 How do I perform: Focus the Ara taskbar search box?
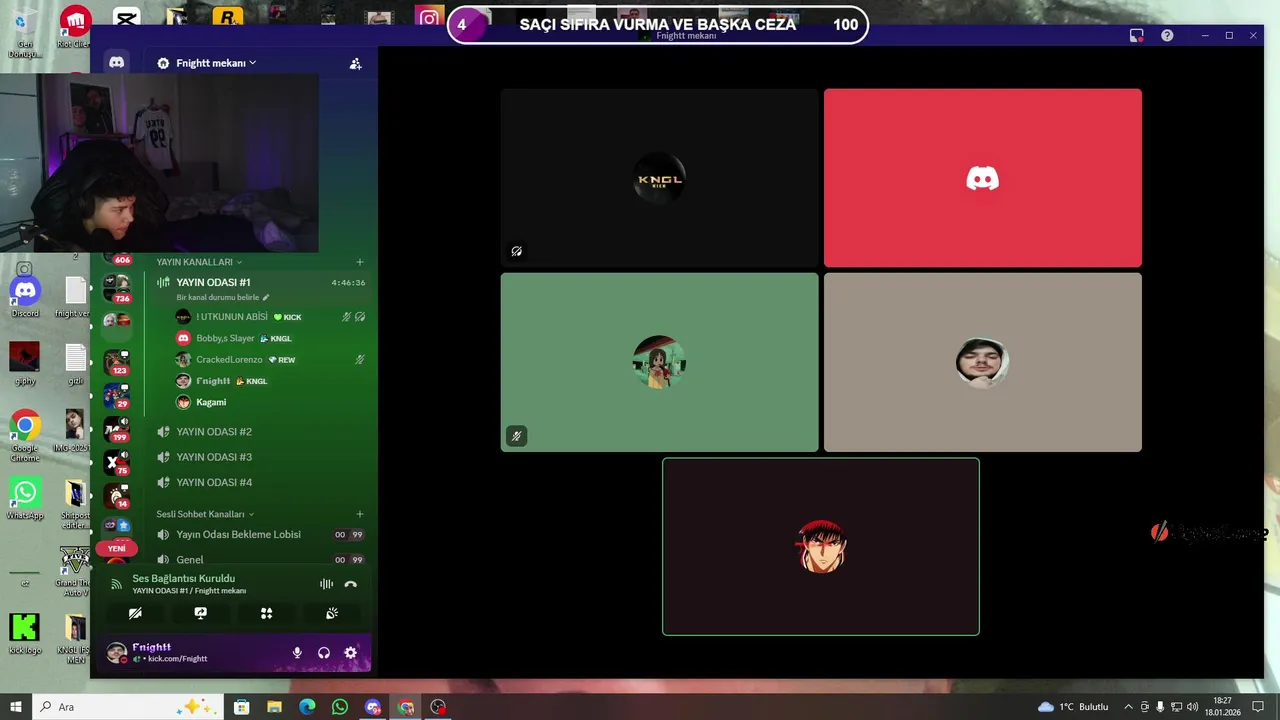pos(128,707)
